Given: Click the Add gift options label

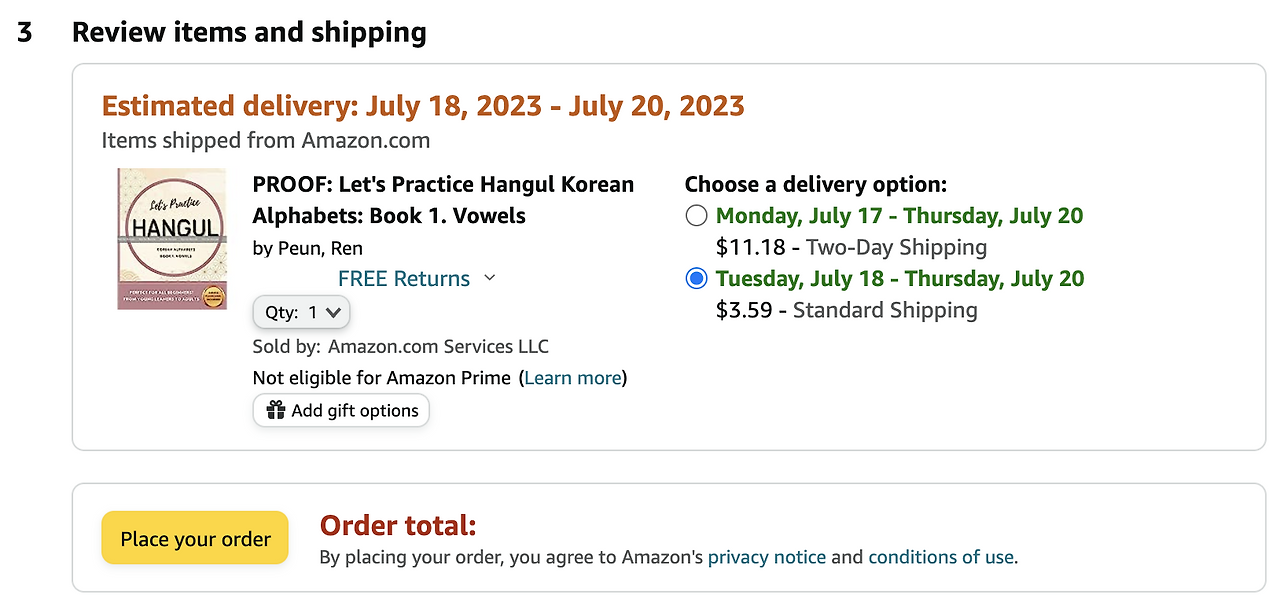Looking at the screenshot, I should [355, 411].
